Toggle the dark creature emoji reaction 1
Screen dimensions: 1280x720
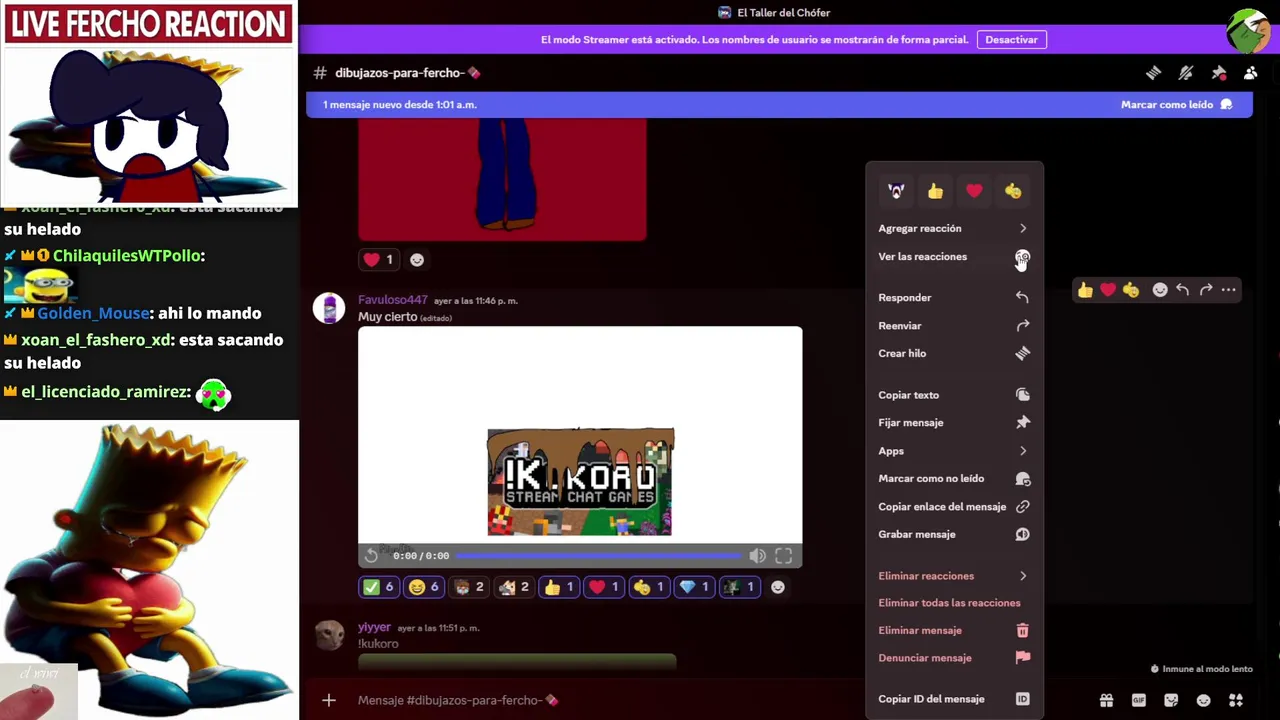tap(739, 587)
